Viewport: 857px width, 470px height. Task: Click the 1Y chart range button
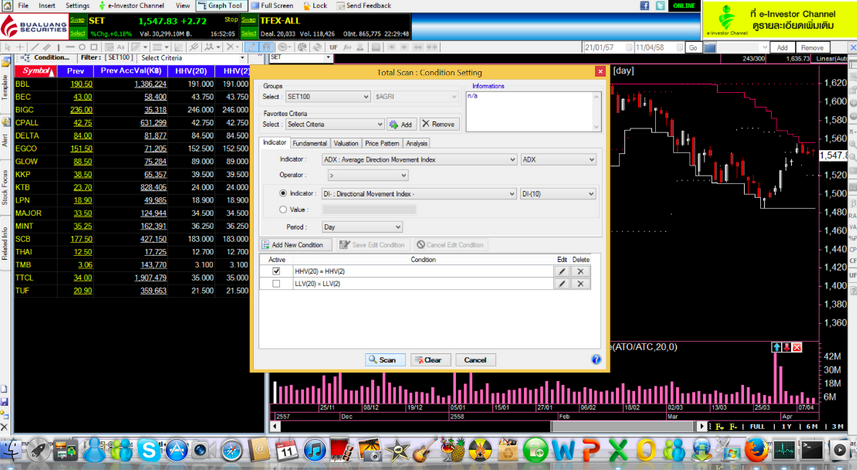(x=786, y=426)
